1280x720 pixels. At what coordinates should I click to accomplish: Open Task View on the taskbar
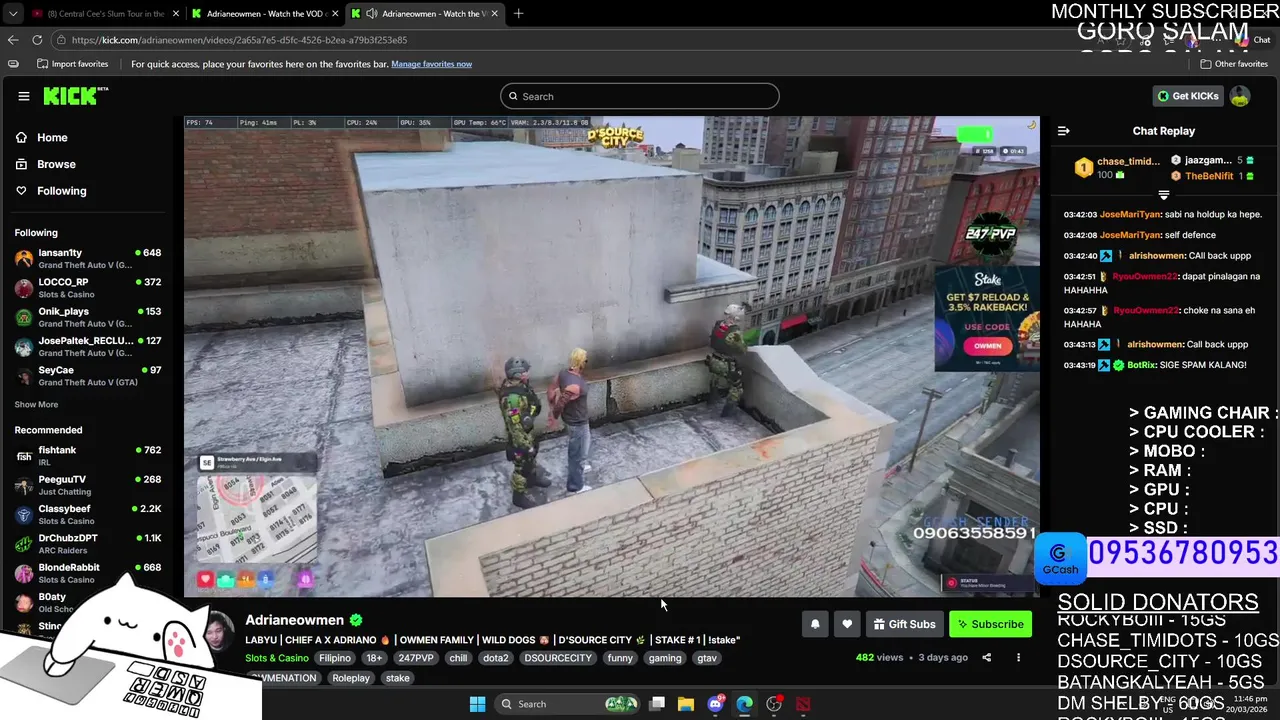657,704
